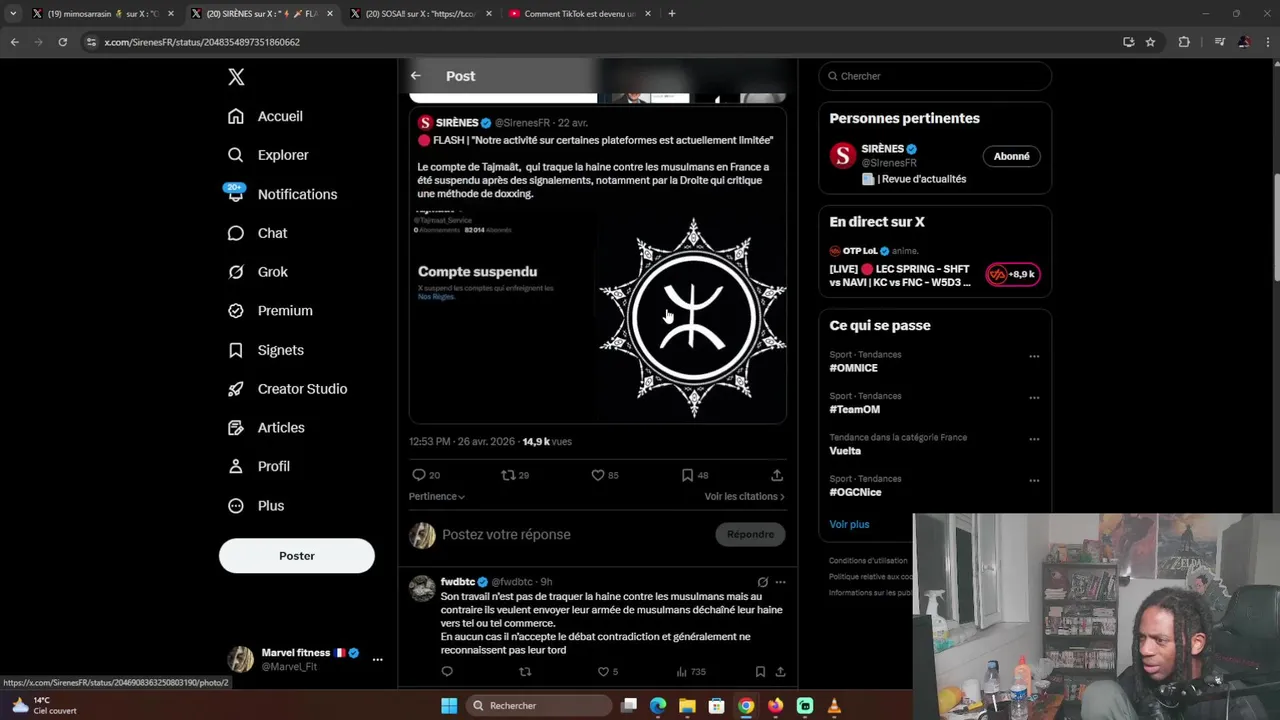Click reply icon on fwdbtc comment
This screenshot has height=720, width=1280.
tap(447, 672)
